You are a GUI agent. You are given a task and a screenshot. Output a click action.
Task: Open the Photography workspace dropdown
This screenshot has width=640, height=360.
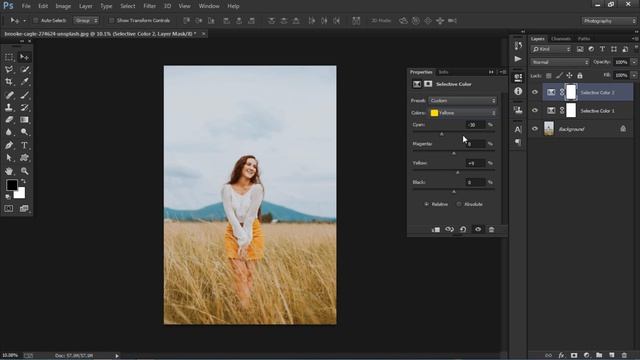pos(609,21)
